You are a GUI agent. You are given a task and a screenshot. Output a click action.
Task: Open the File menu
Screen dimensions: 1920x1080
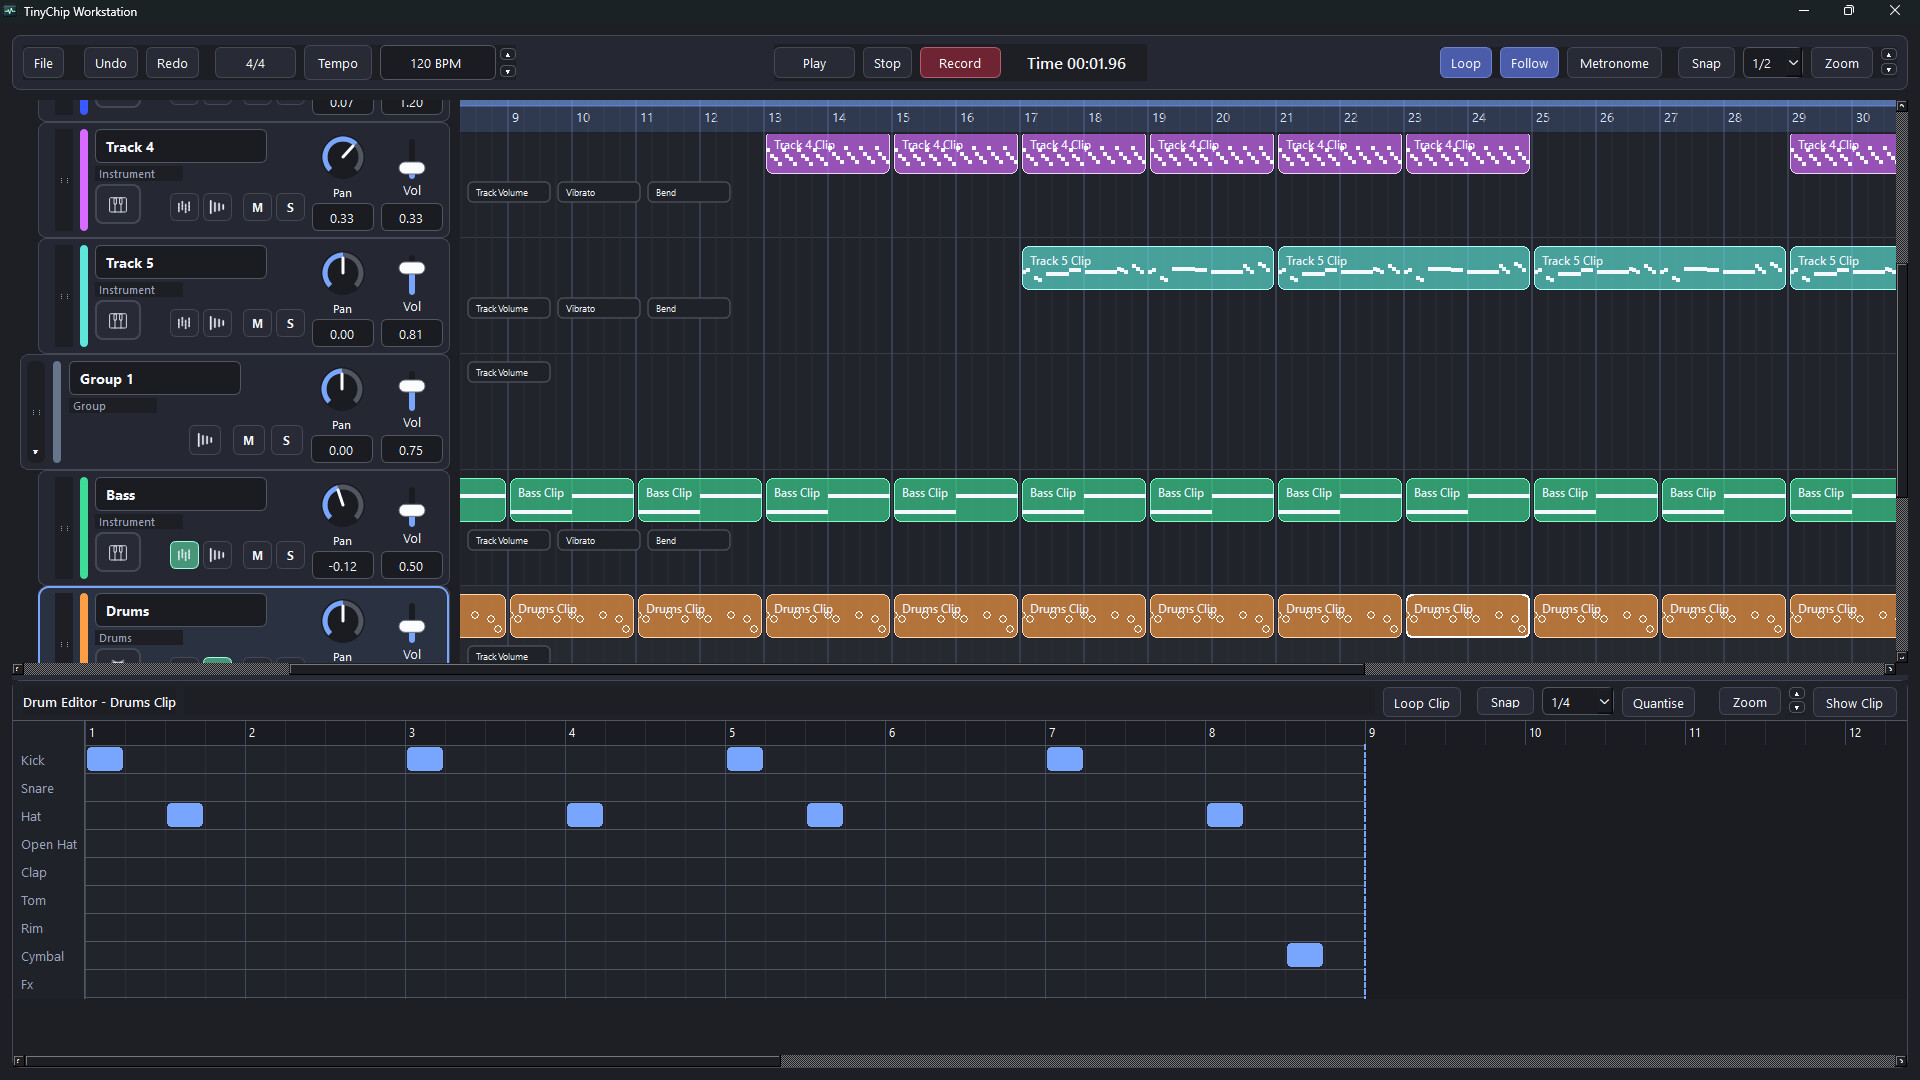[43, 63]
